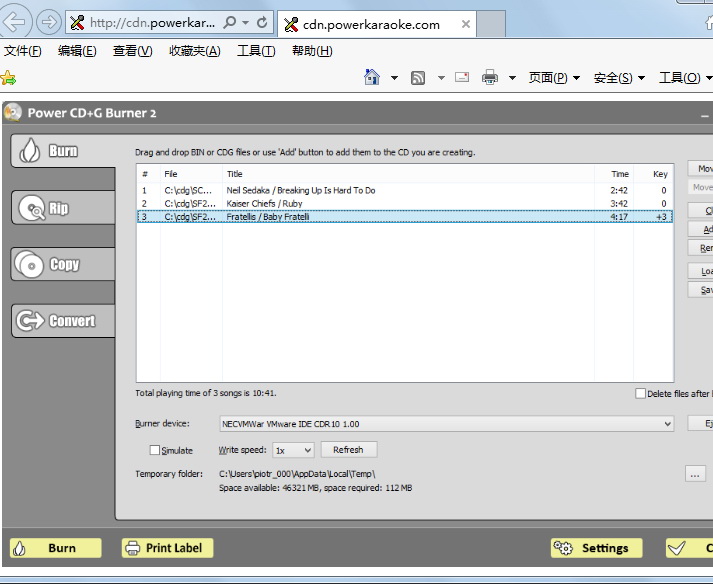Expand the Print dropdown arrow
Screen dimensions: 713x584
pos(512,78)
